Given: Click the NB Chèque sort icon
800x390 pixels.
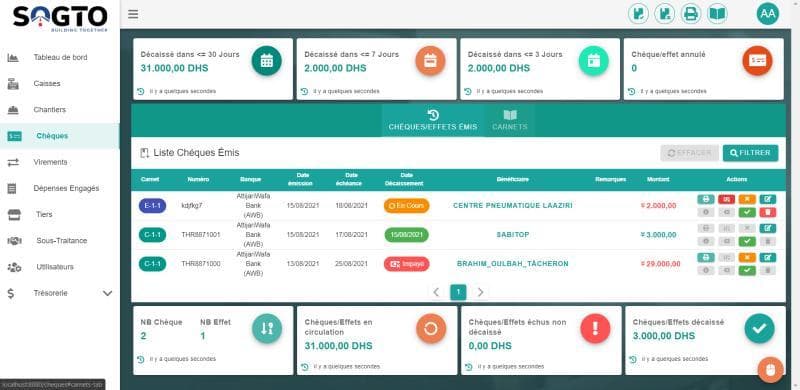Looking at the screenshot, I should 267,328.
